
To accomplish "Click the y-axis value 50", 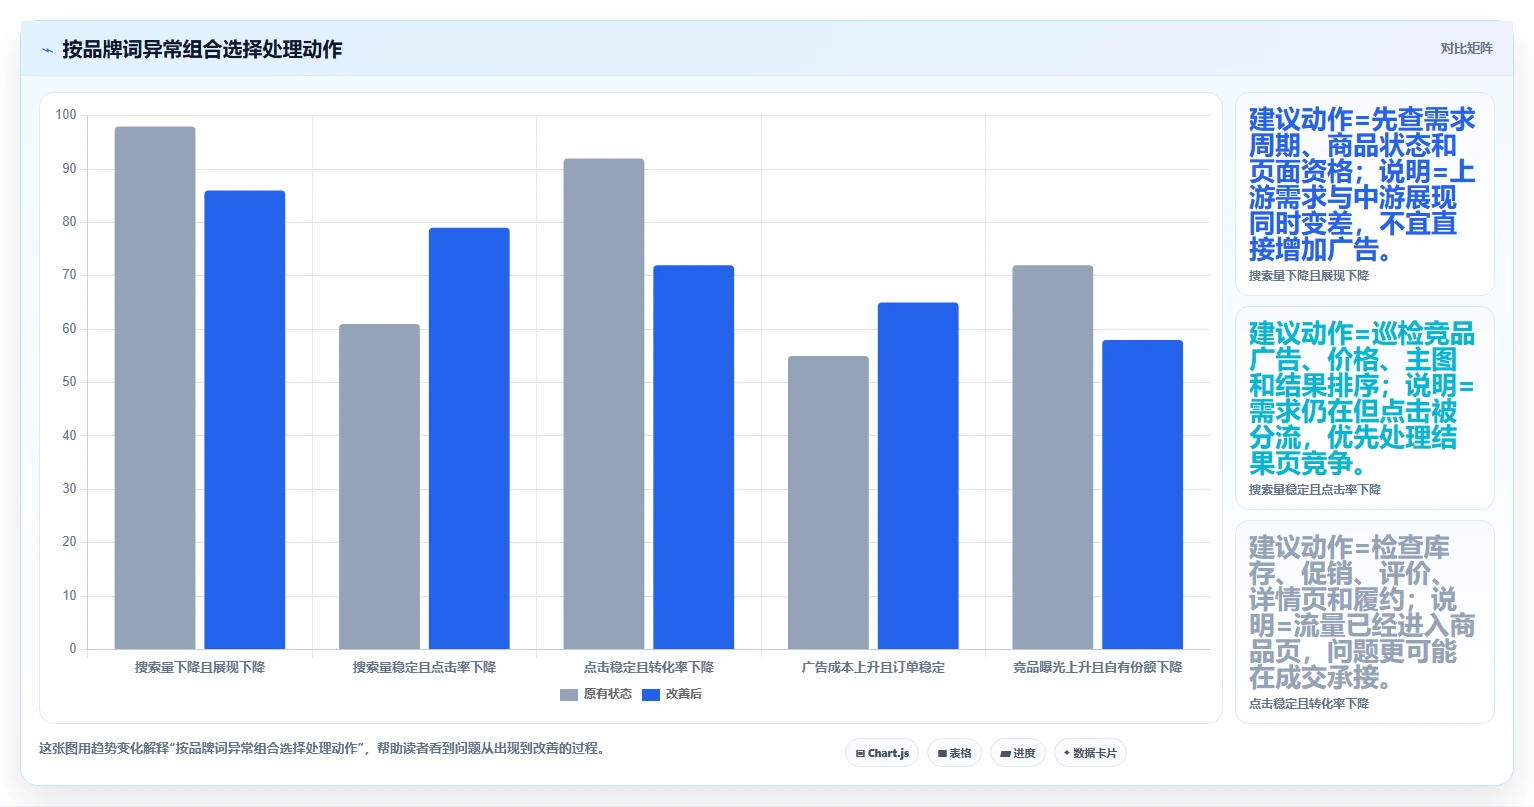I will [x=69, y=382].
